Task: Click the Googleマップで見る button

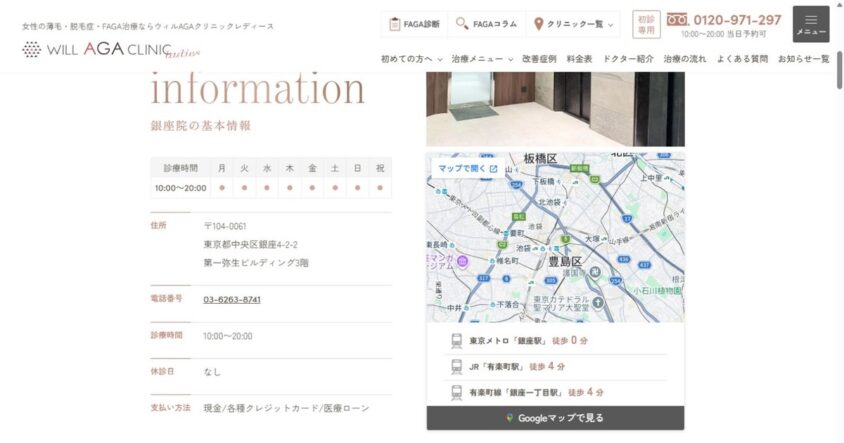Action: (x=555, y=418)
